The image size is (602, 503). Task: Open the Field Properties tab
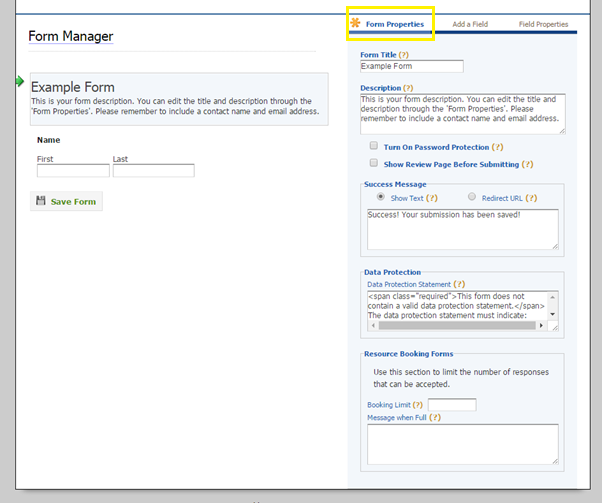(543, 24)
